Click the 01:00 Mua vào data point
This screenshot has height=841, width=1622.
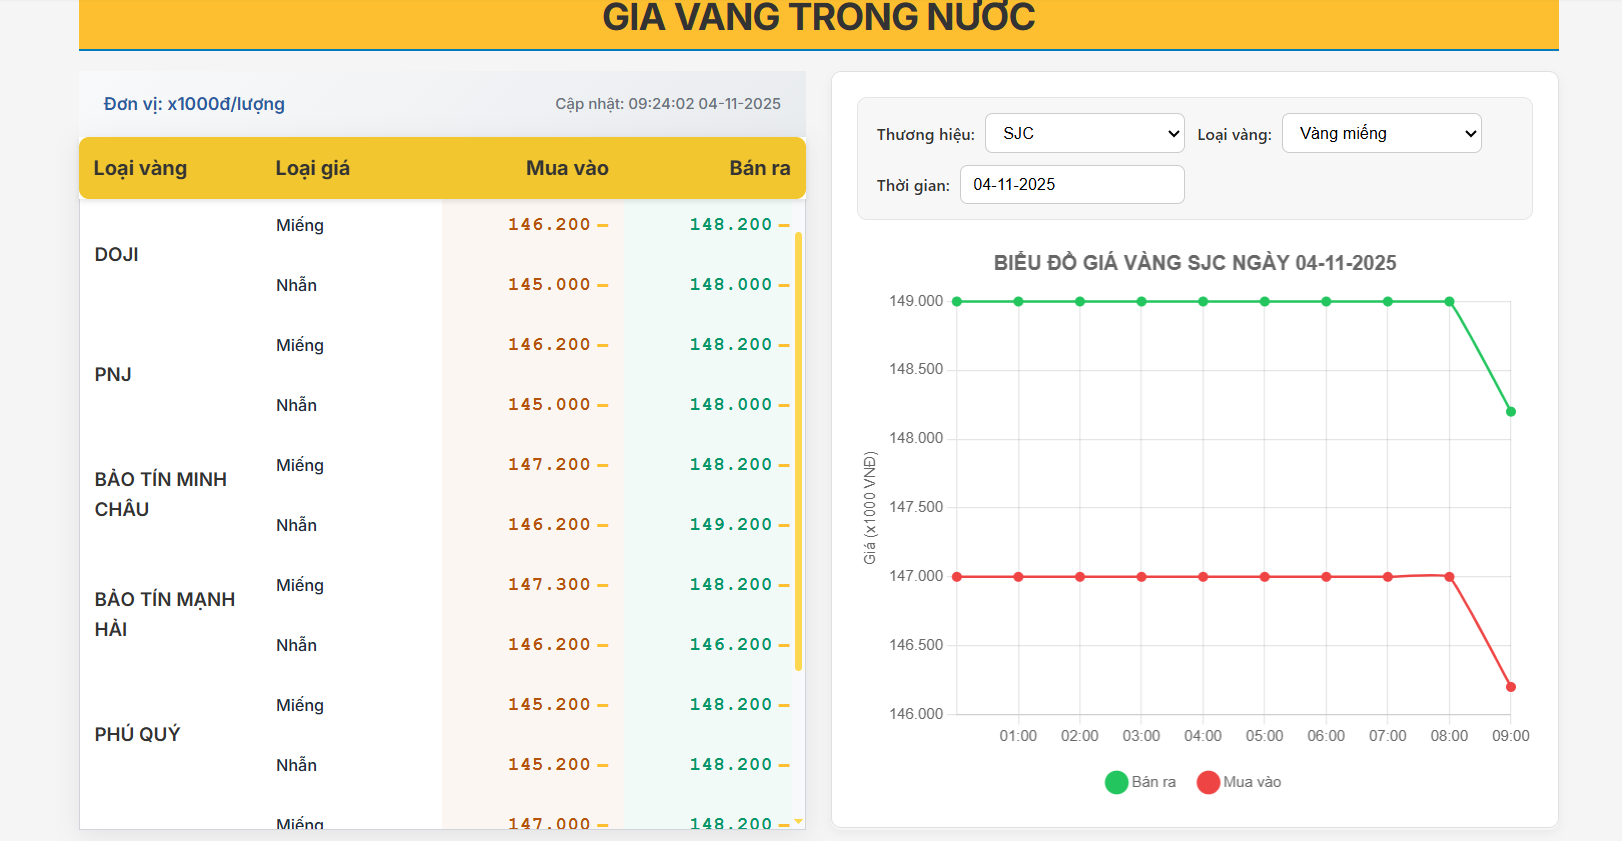[1018, 577]
